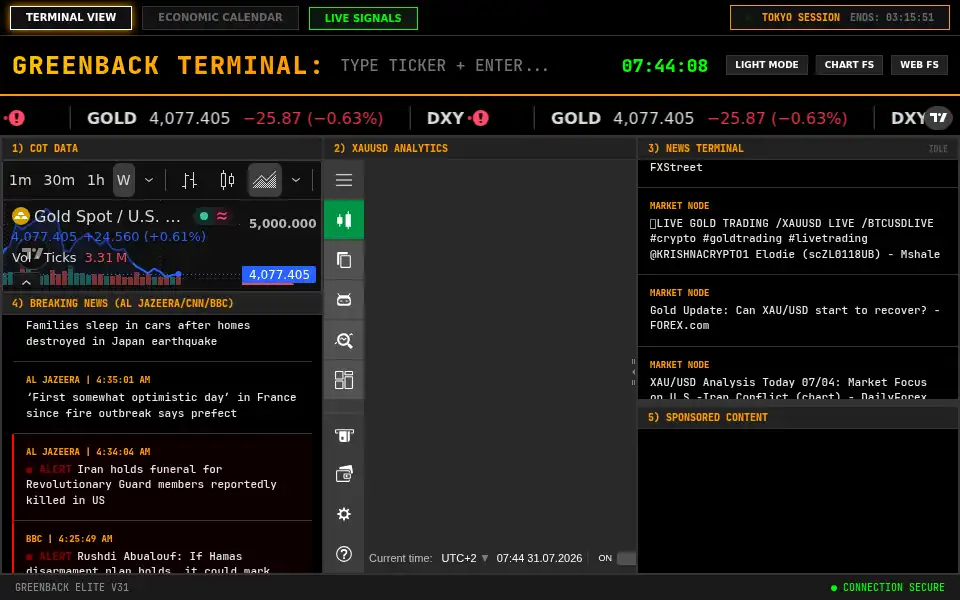Click the gold bars symbol logo
960x600 pixels.
21,216
